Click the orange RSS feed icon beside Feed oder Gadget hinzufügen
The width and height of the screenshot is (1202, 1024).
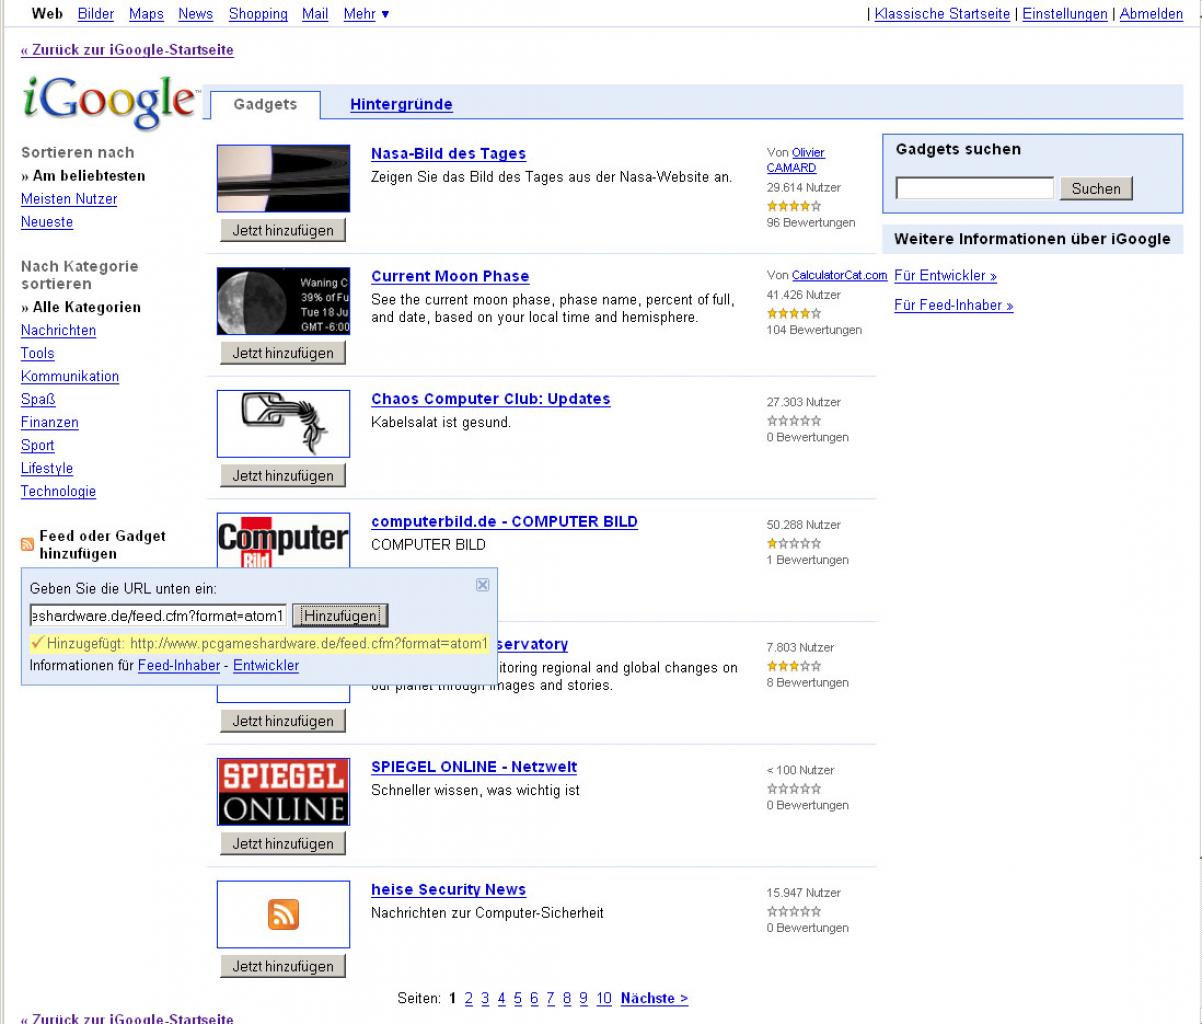28,545
